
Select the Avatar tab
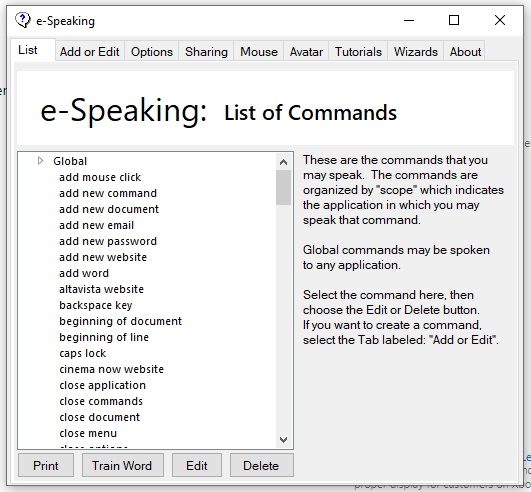point(306,51)
